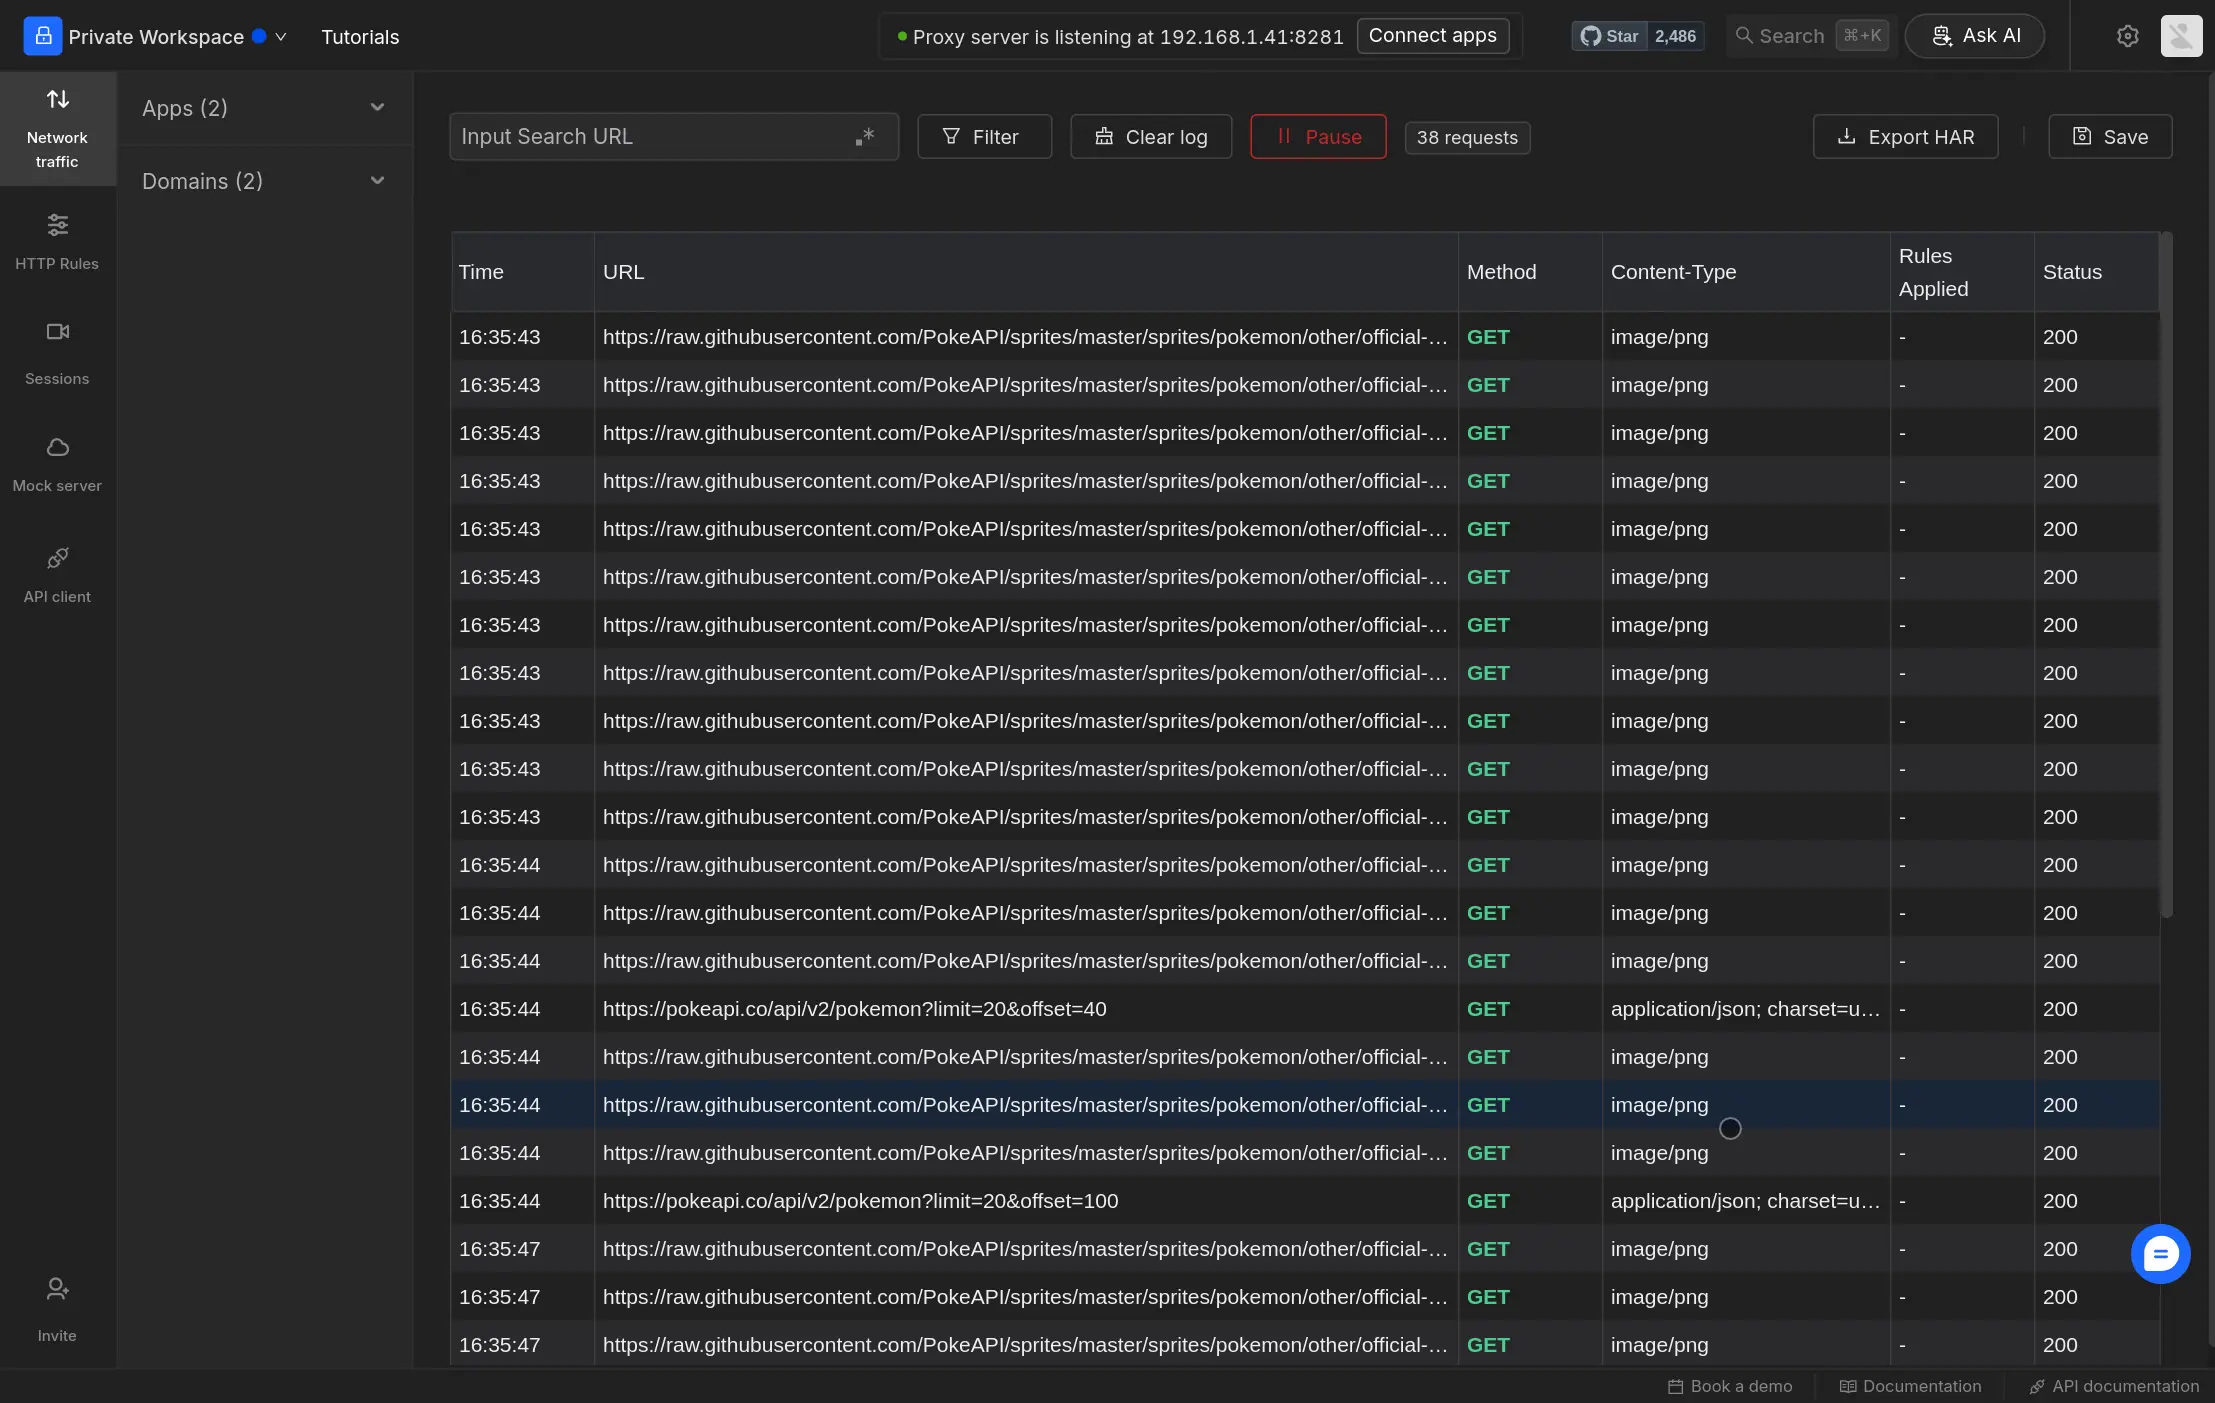Click Export HAR button
The image size is (2215, 1403).
pyautogui.click(x=1905, y=136)
